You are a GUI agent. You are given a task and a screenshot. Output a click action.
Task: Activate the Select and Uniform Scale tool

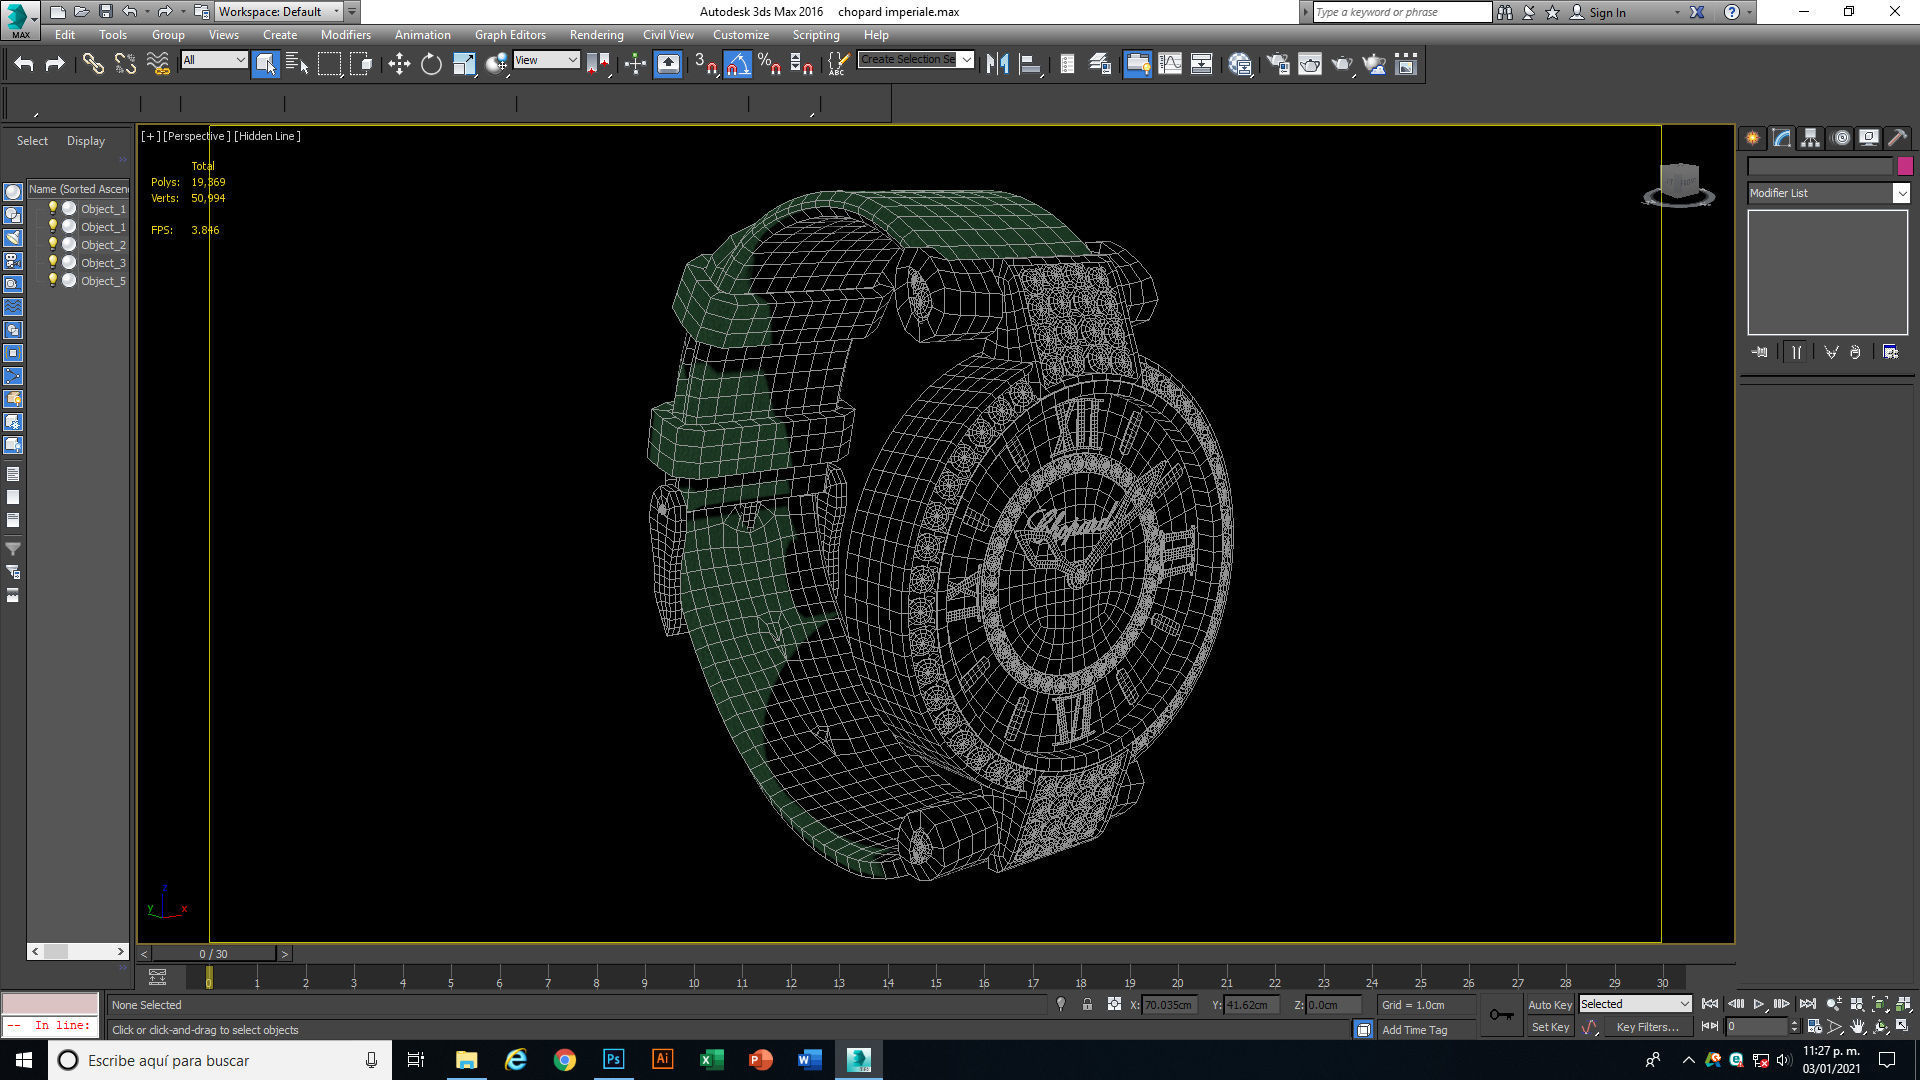pos(464,64)
